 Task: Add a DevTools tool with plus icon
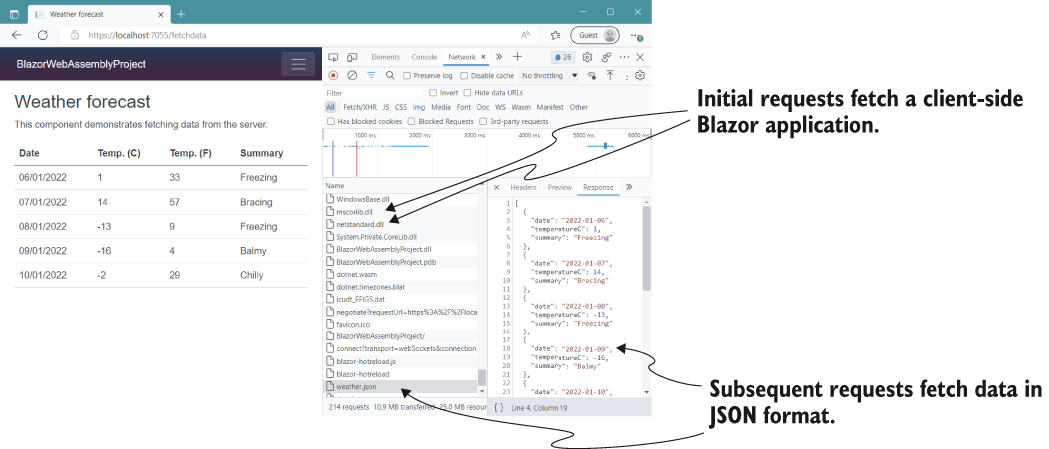pos(517,57)
